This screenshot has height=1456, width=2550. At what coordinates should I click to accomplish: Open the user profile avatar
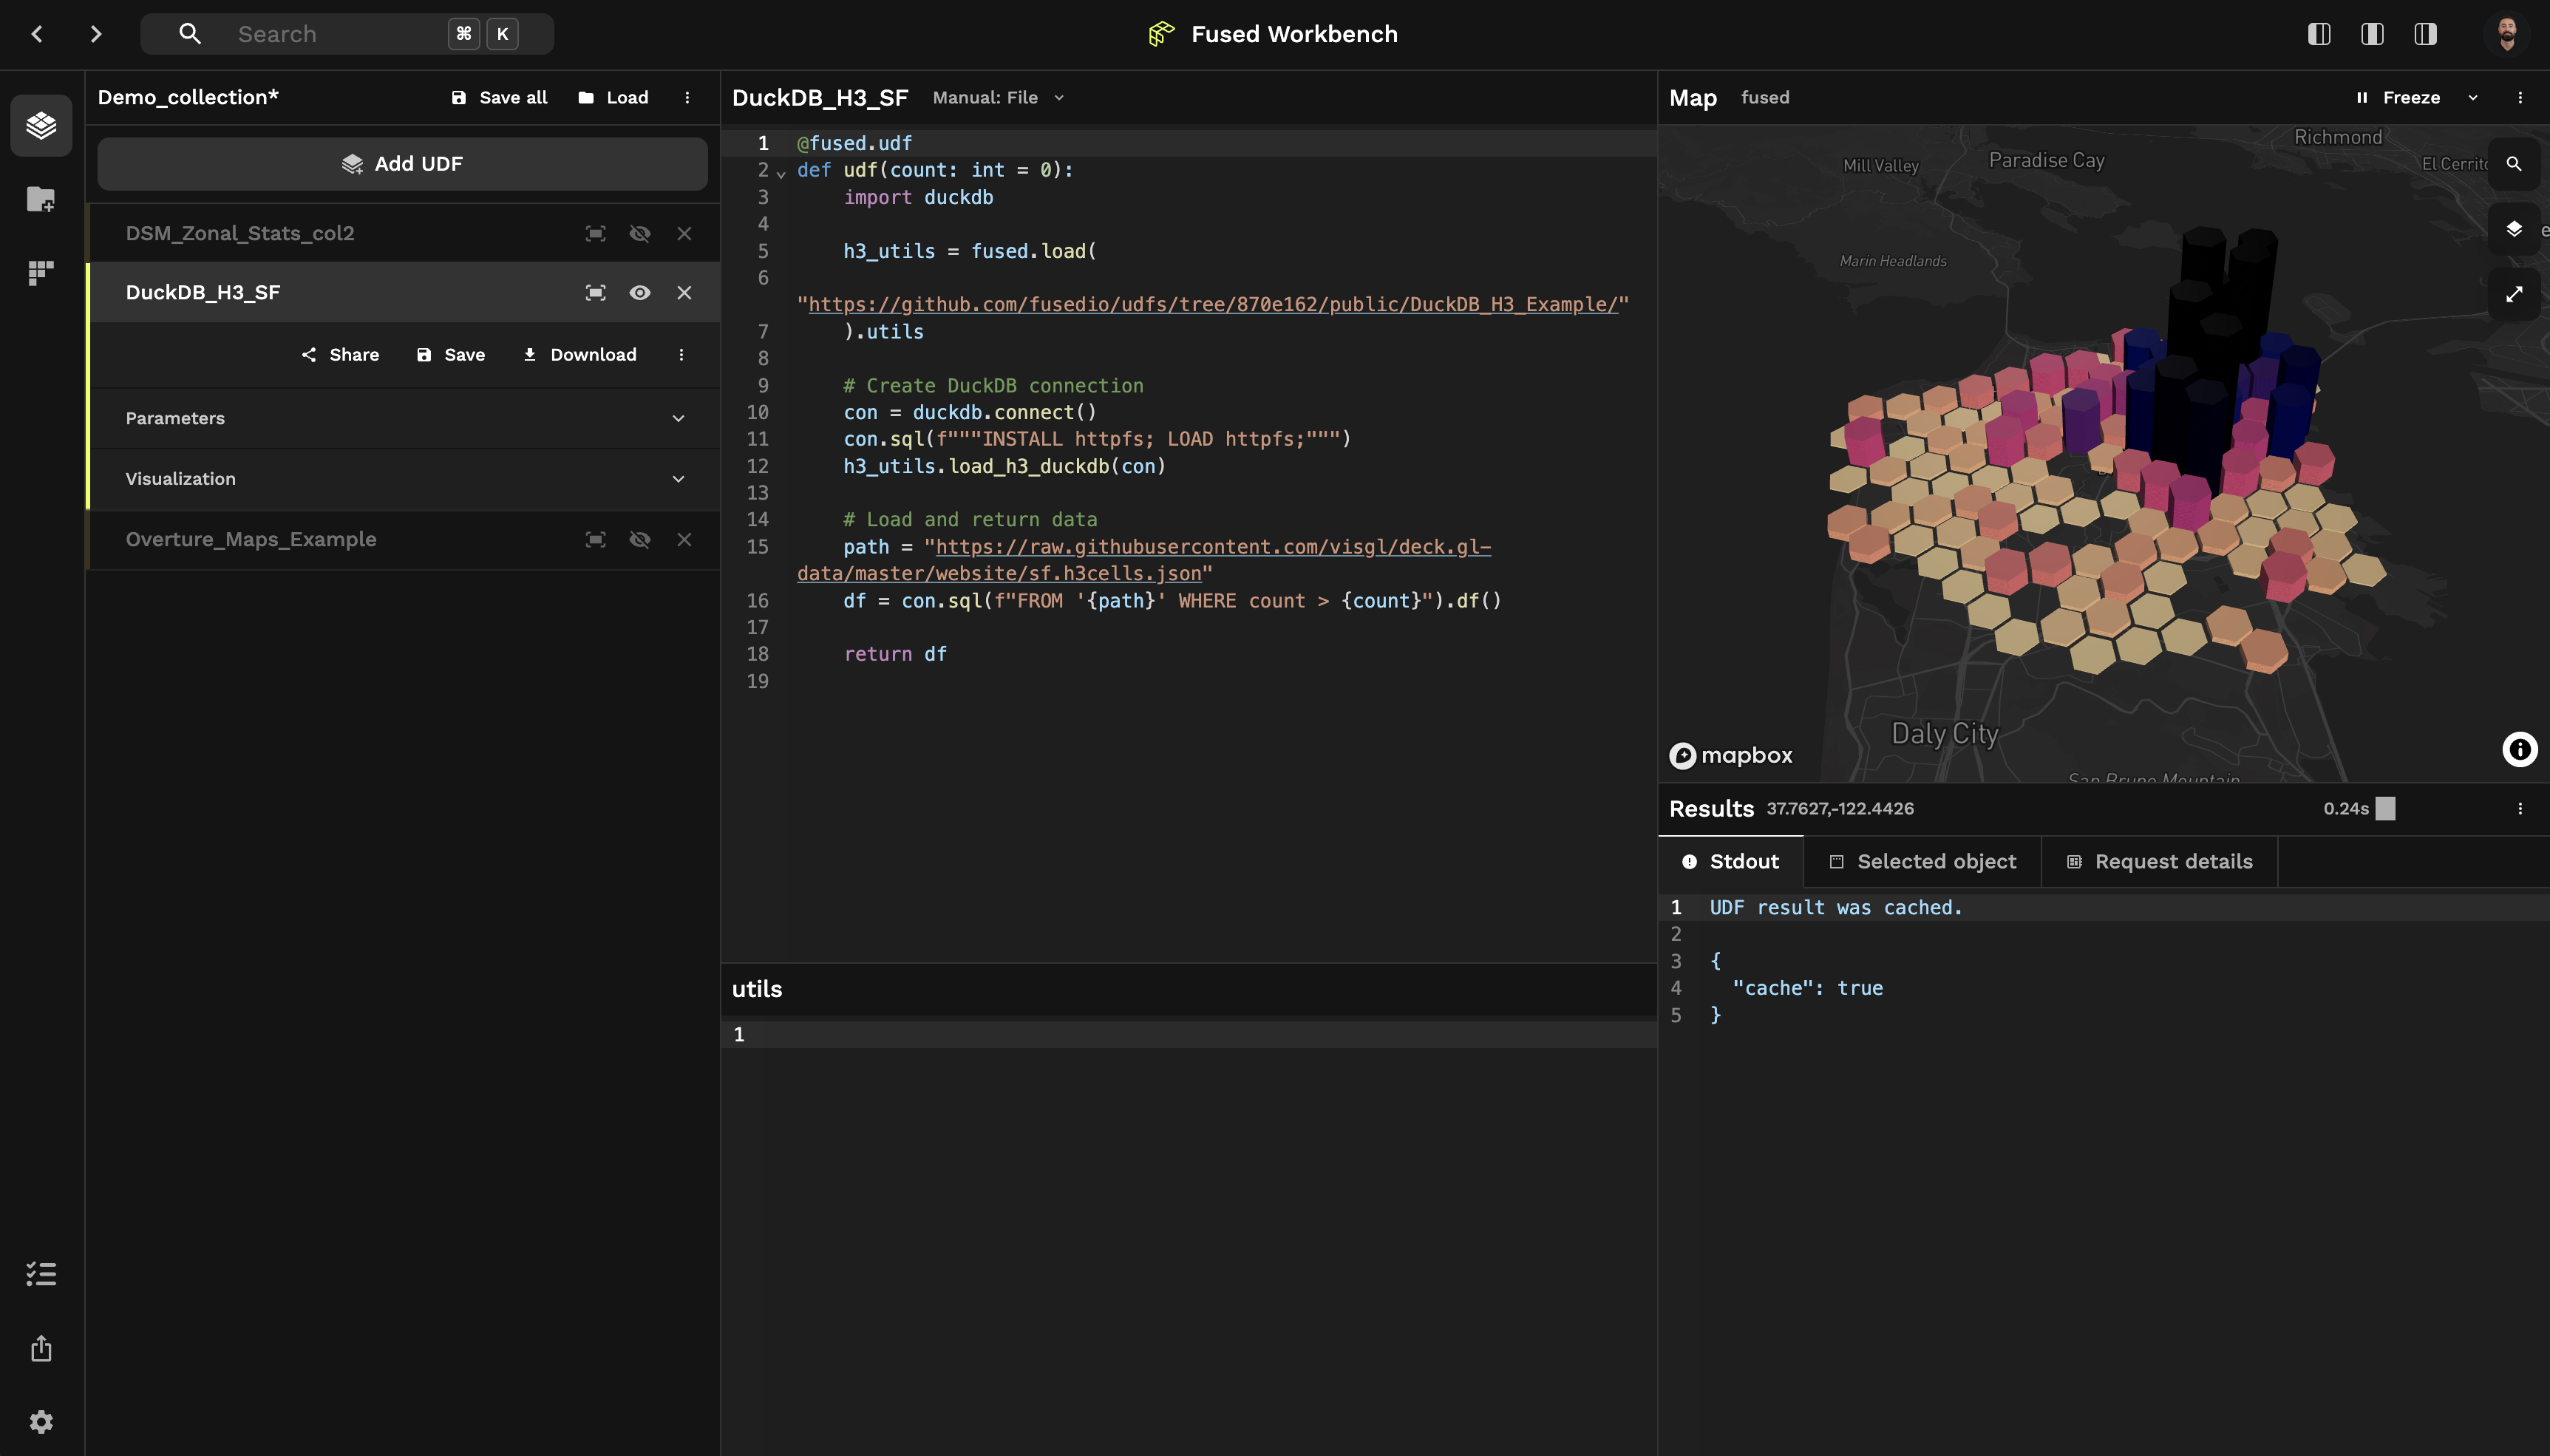(x=2506, y=34)
